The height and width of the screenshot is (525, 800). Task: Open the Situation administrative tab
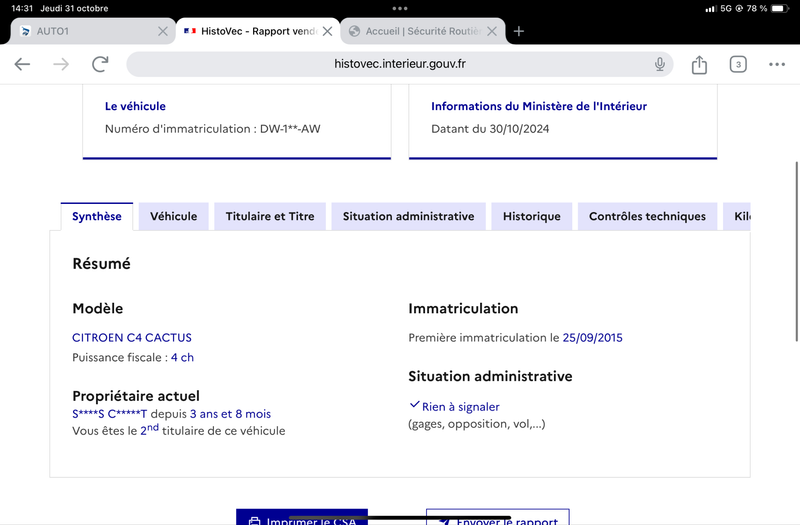[x=408, y=216]
